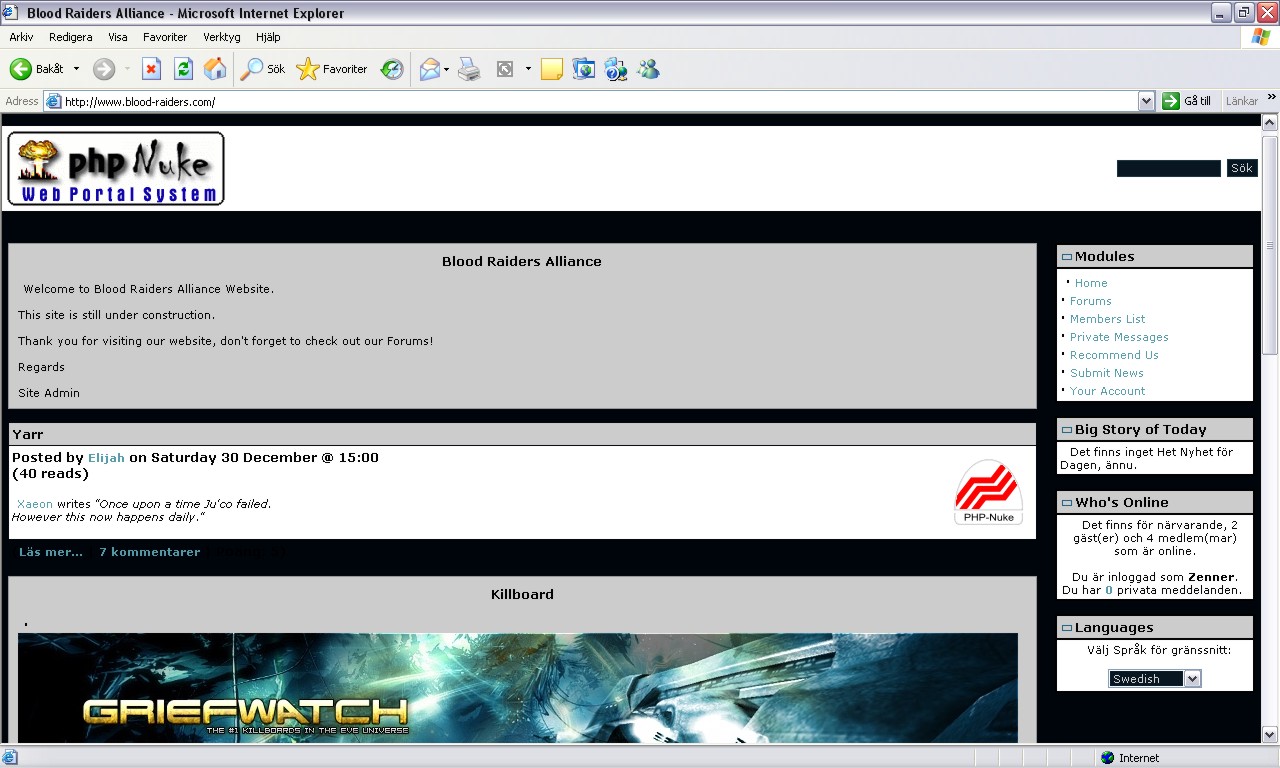Click the grey forward arrow in the toolbar

coord(104,69)
